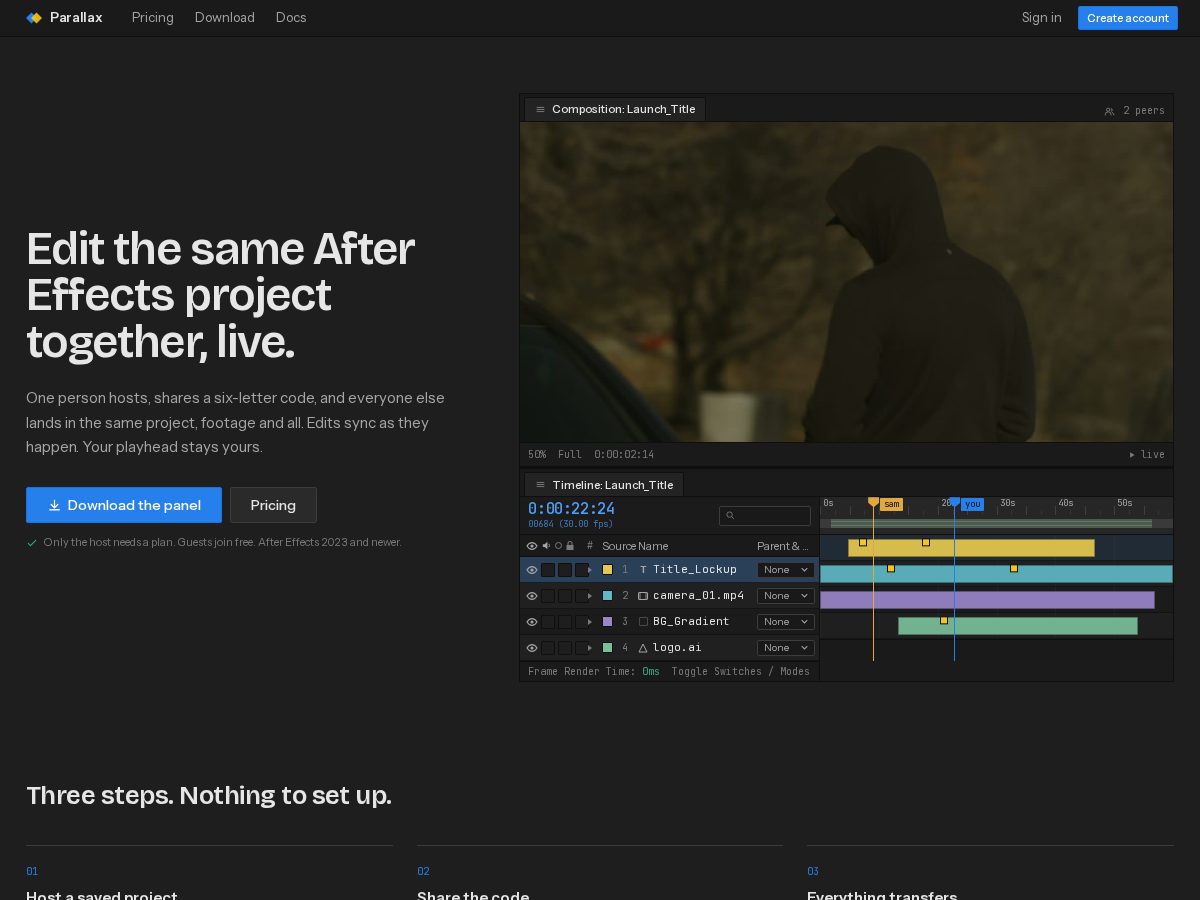
Task: Click the Create account button
Action: point(1128,18)
